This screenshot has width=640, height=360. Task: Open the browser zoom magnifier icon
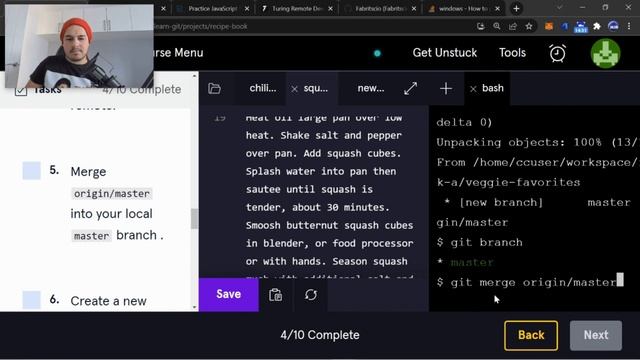(497, 27)
